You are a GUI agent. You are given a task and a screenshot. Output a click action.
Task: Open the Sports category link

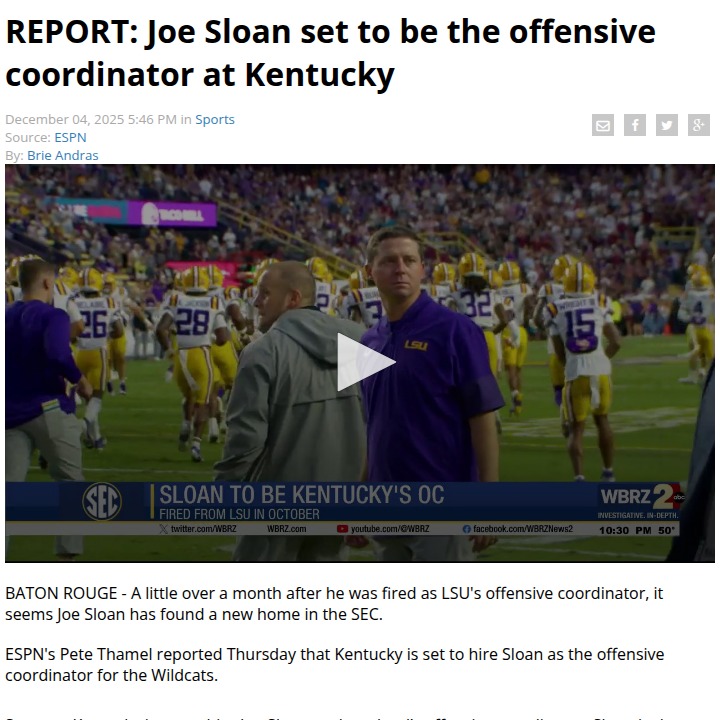point(215,119)
